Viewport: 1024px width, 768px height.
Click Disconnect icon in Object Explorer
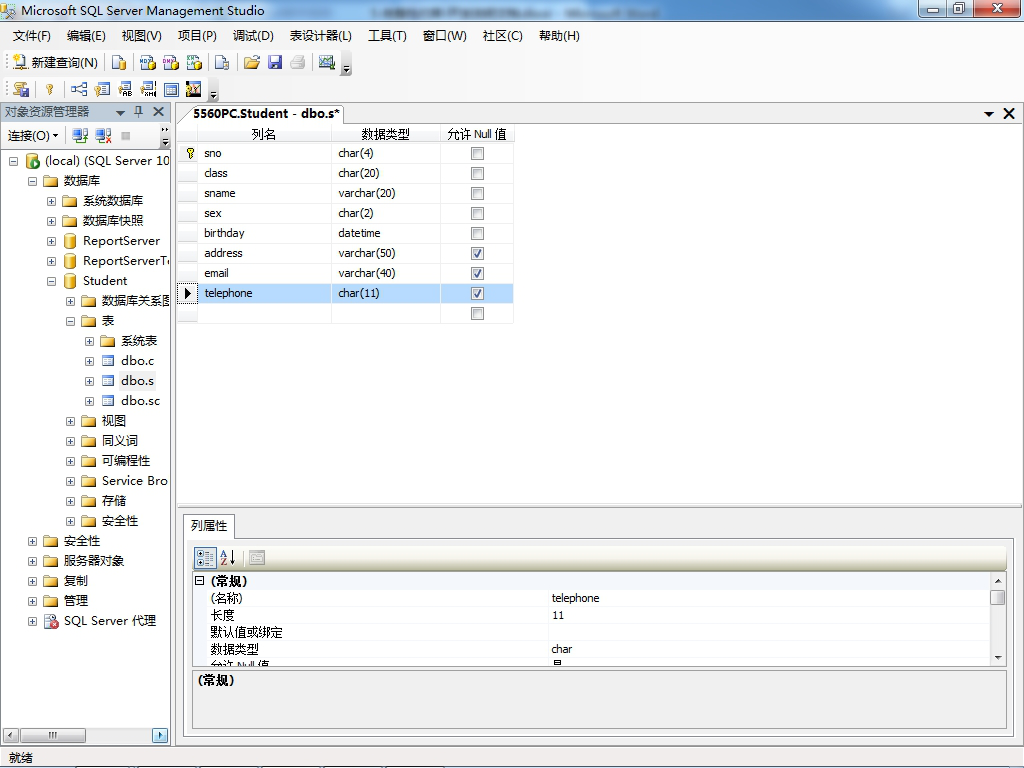[x=103, y=136]
